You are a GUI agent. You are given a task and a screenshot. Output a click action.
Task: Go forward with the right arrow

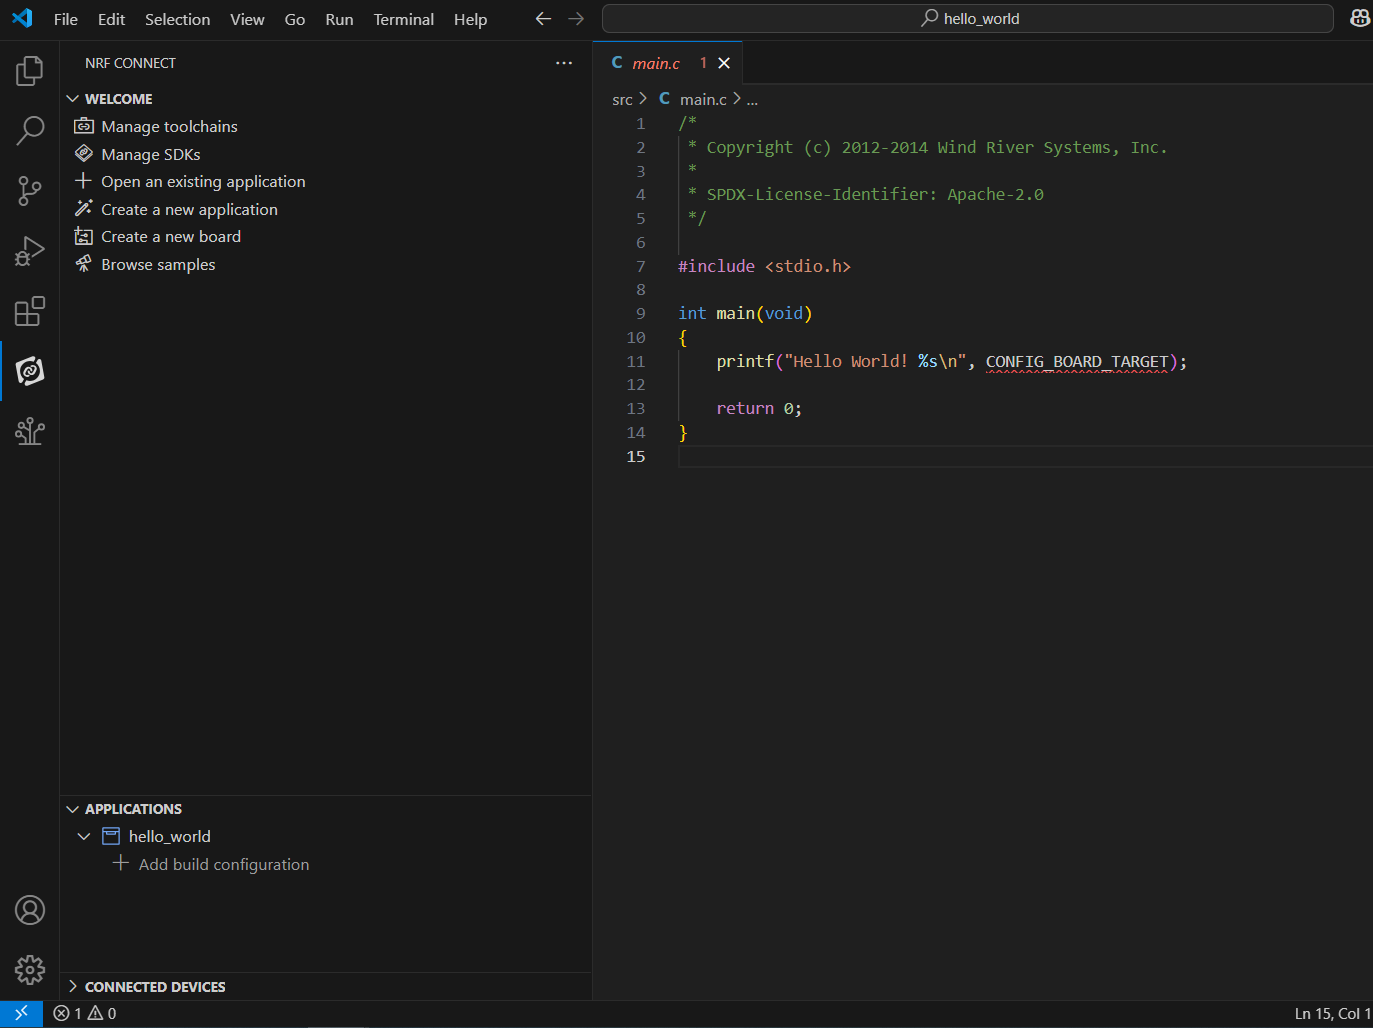pyautogui.click(x=576, y=19)
